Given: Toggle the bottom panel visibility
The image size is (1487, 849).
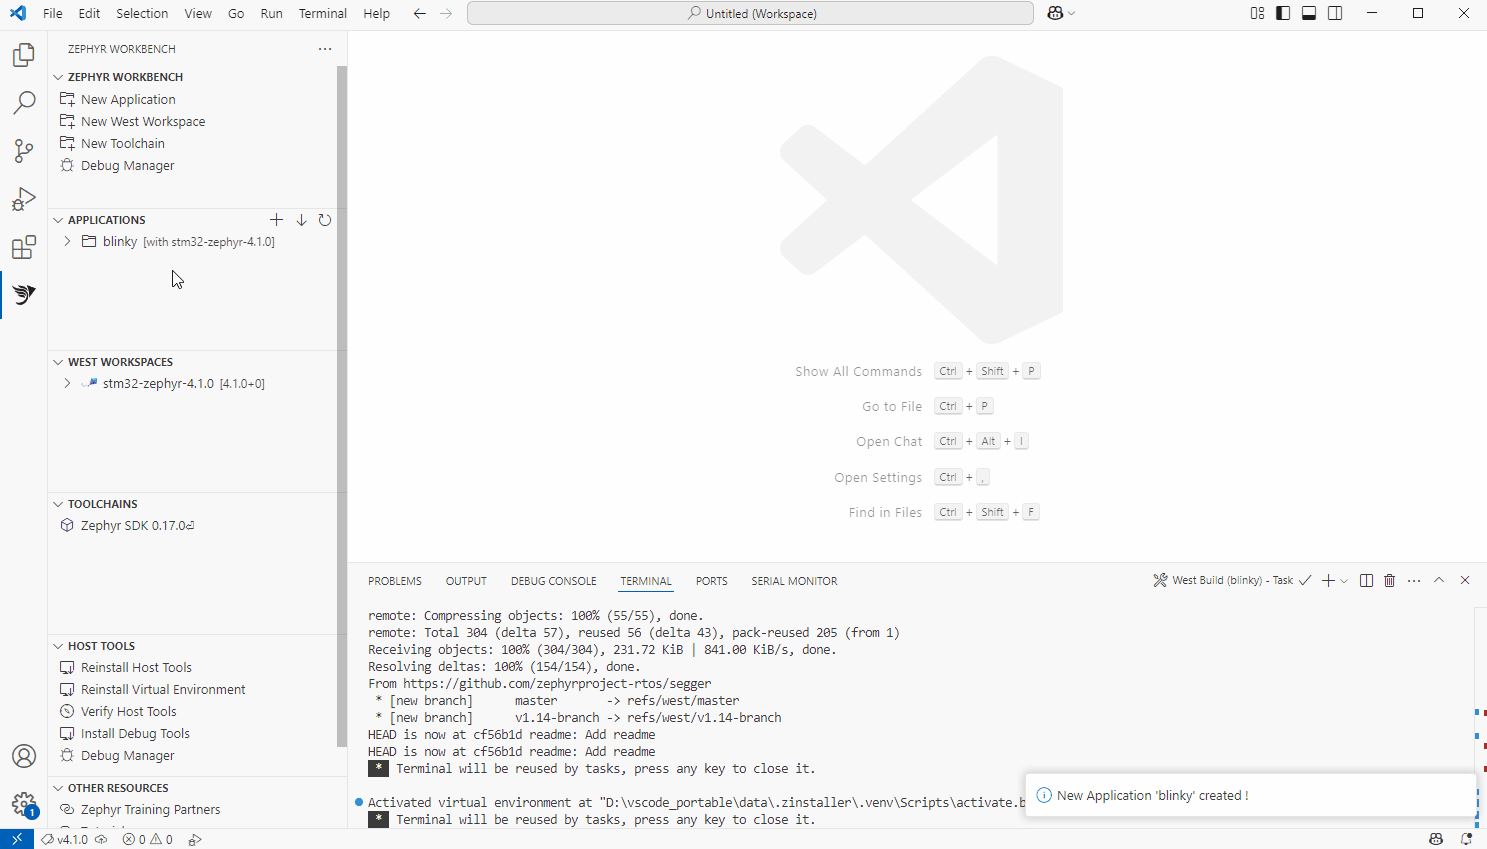Looking at the screenshot, I should point(1309,13).
